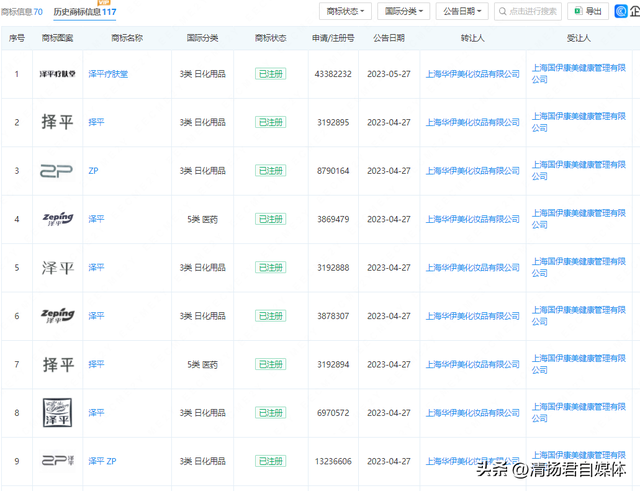Screen dimensions: 640x491
Task: Click the 泽平 ZP trademark name link in row 9
Action: 102,460
